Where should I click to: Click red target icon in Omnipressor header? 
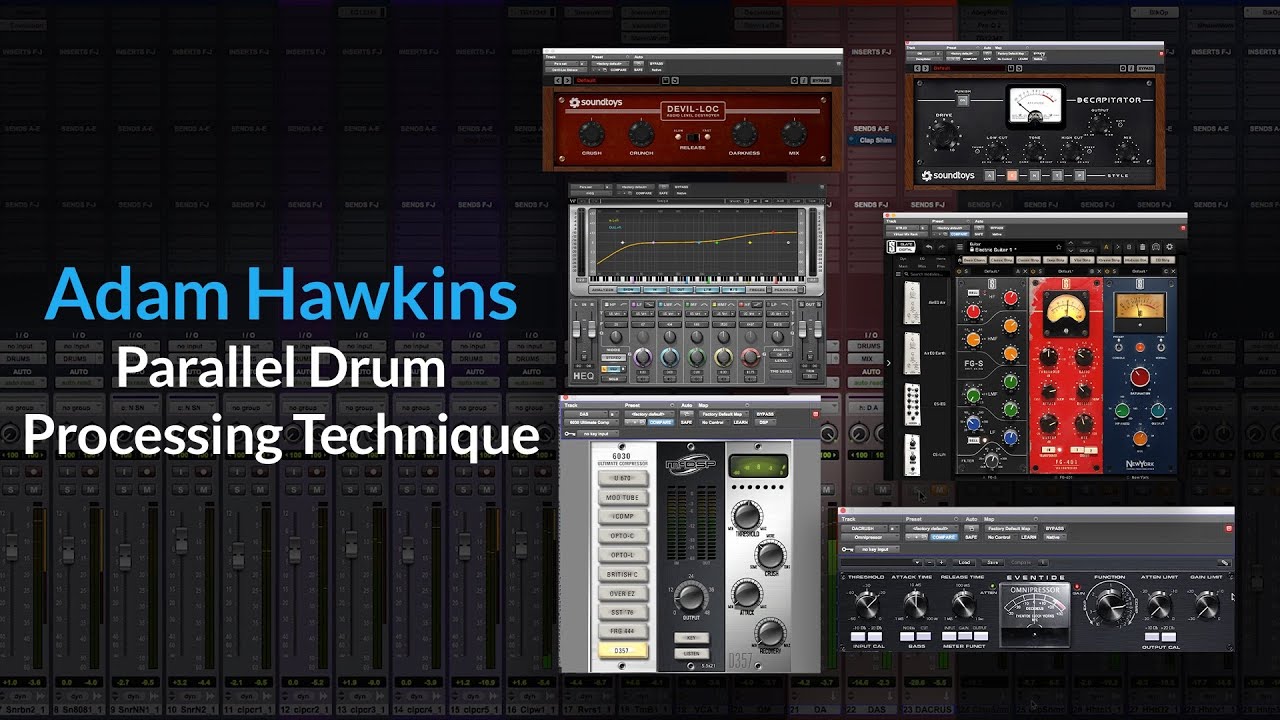click(1229, 528)
